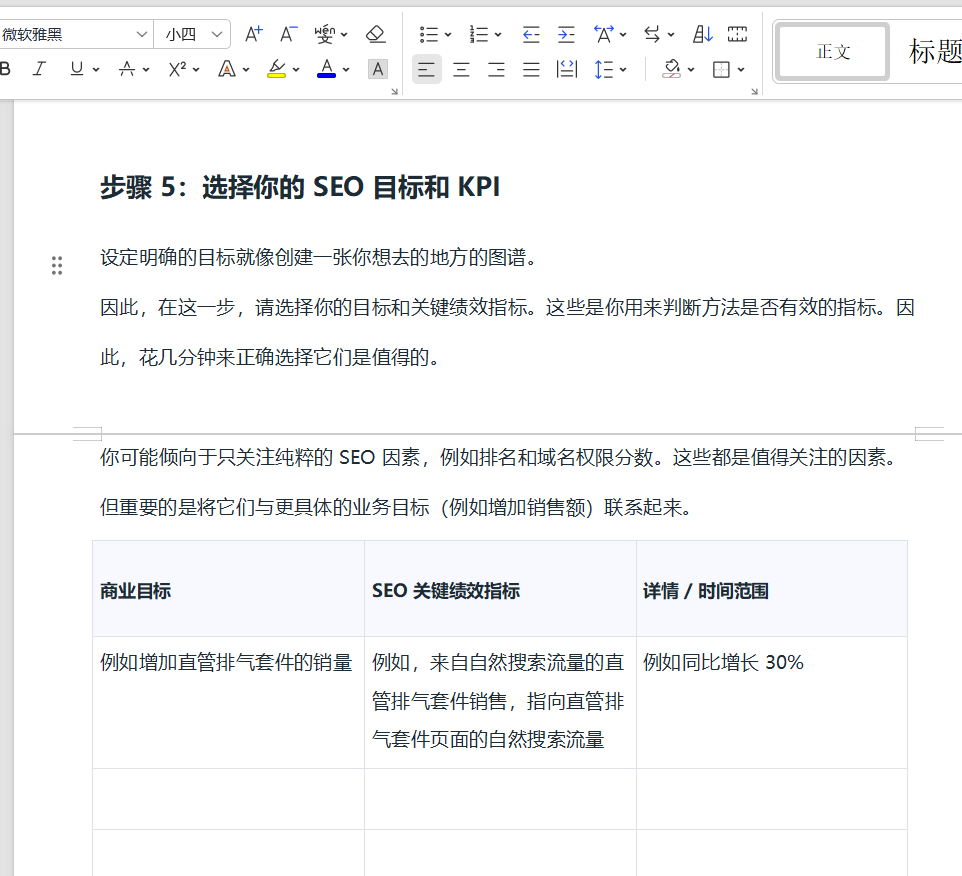This screenshot has width=962, height=876.
Task: Increase font size with A+ icon
Action: click(x=254, y=35)
